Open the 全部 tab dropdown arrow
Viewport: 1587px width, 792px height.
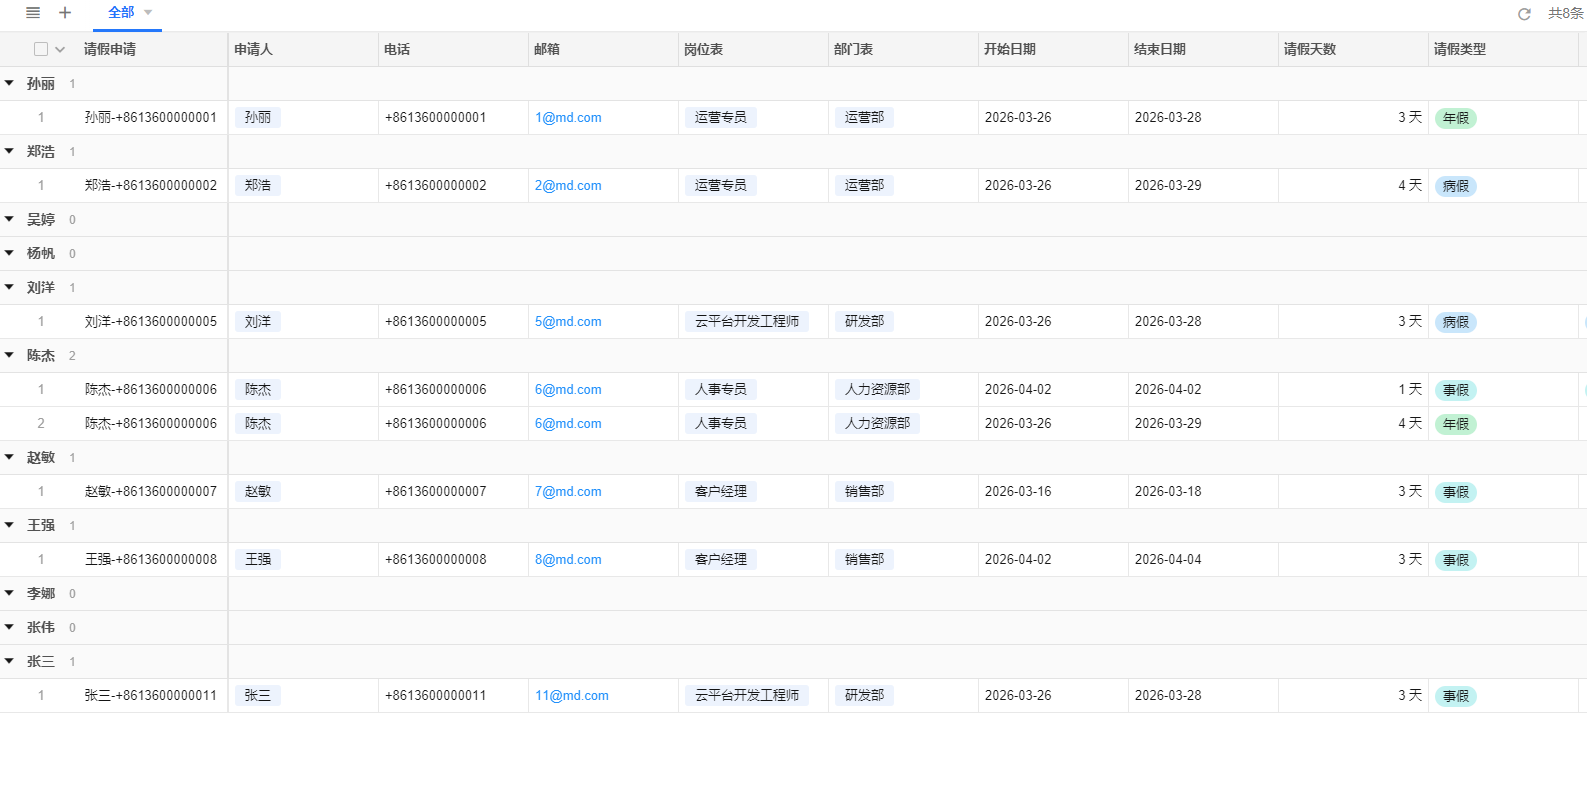(148, 13)
